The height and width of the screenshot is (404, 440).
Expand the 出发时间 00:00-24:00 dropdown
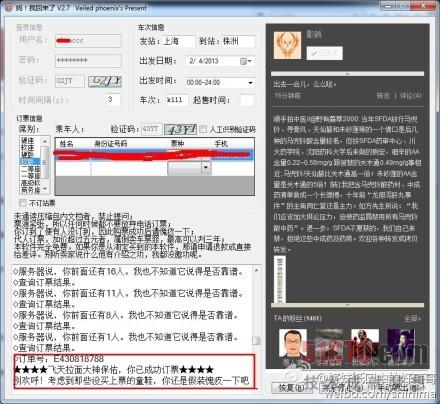coord(250,83)
